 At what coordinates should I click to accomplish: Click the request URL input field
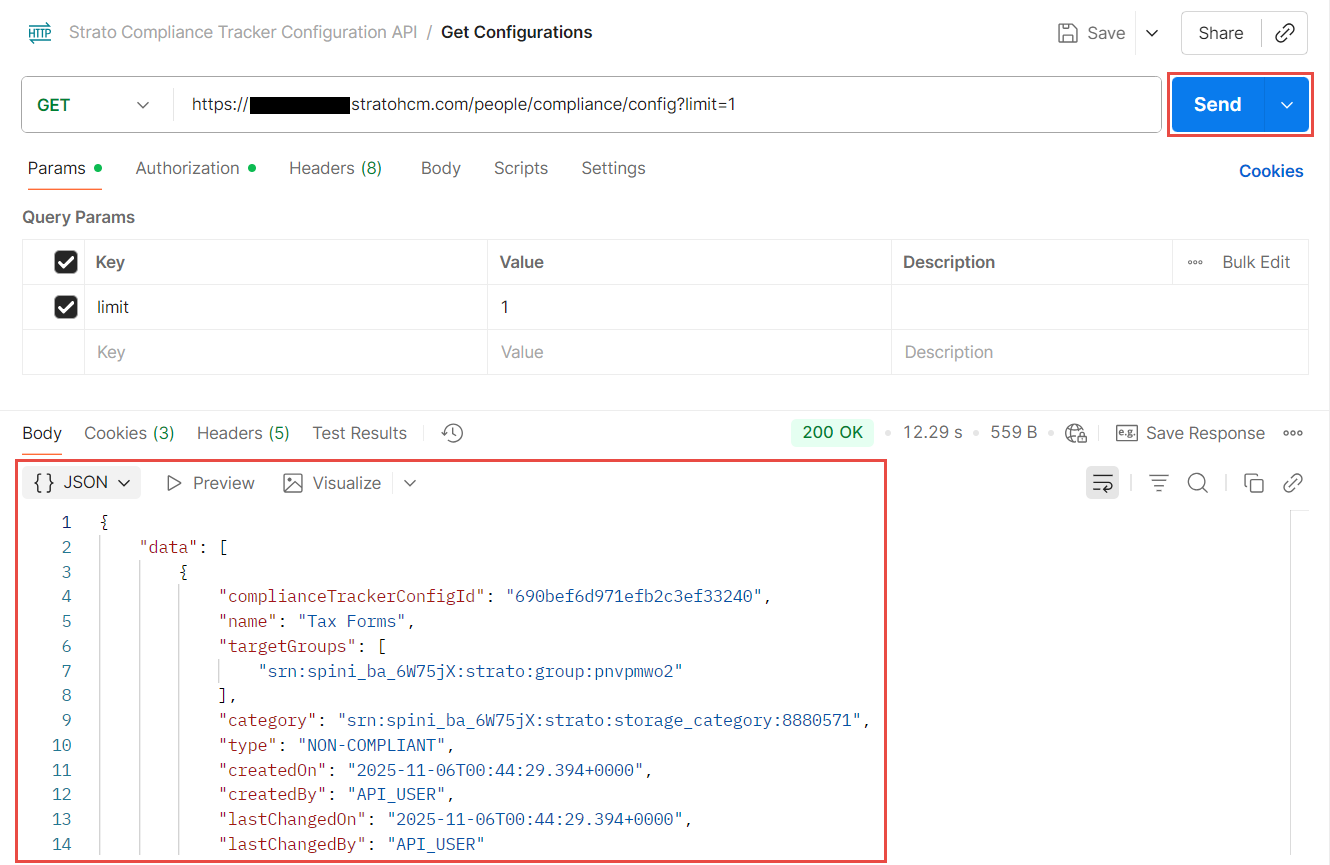660,104
